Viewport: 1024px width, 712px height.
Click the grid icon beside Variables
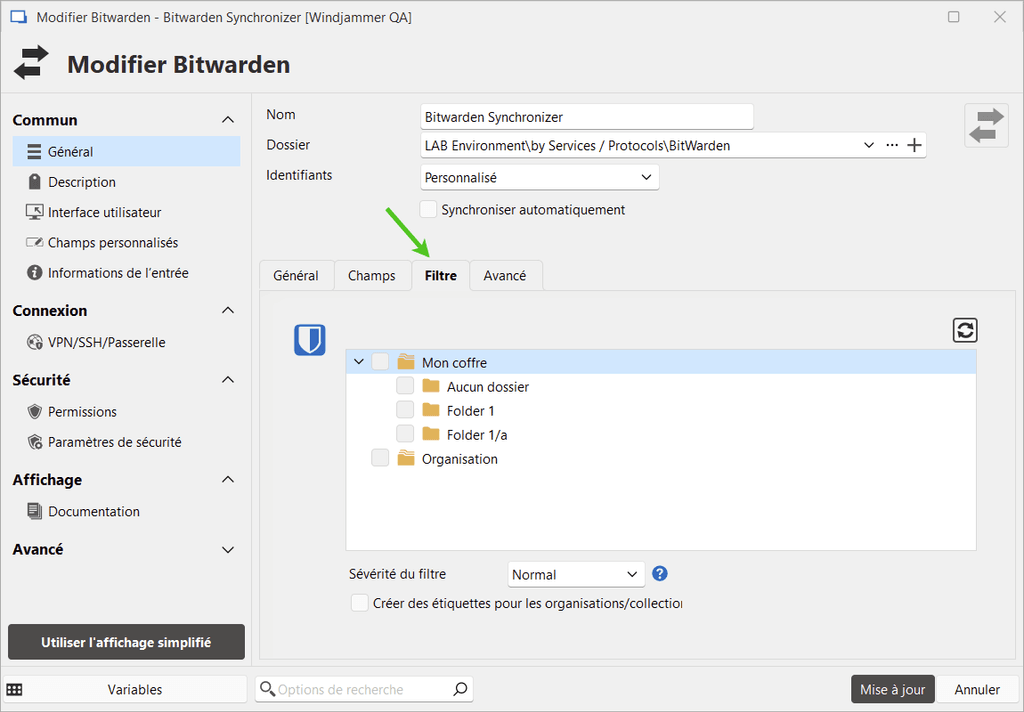pos(15,689)
